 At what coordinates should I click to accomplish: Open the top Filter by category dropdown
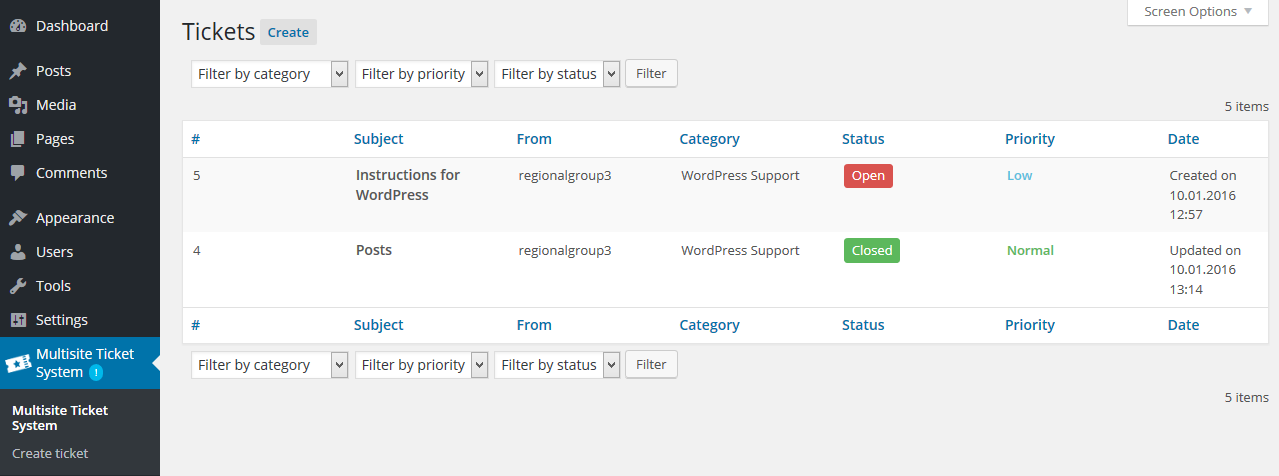coord(269,74)
